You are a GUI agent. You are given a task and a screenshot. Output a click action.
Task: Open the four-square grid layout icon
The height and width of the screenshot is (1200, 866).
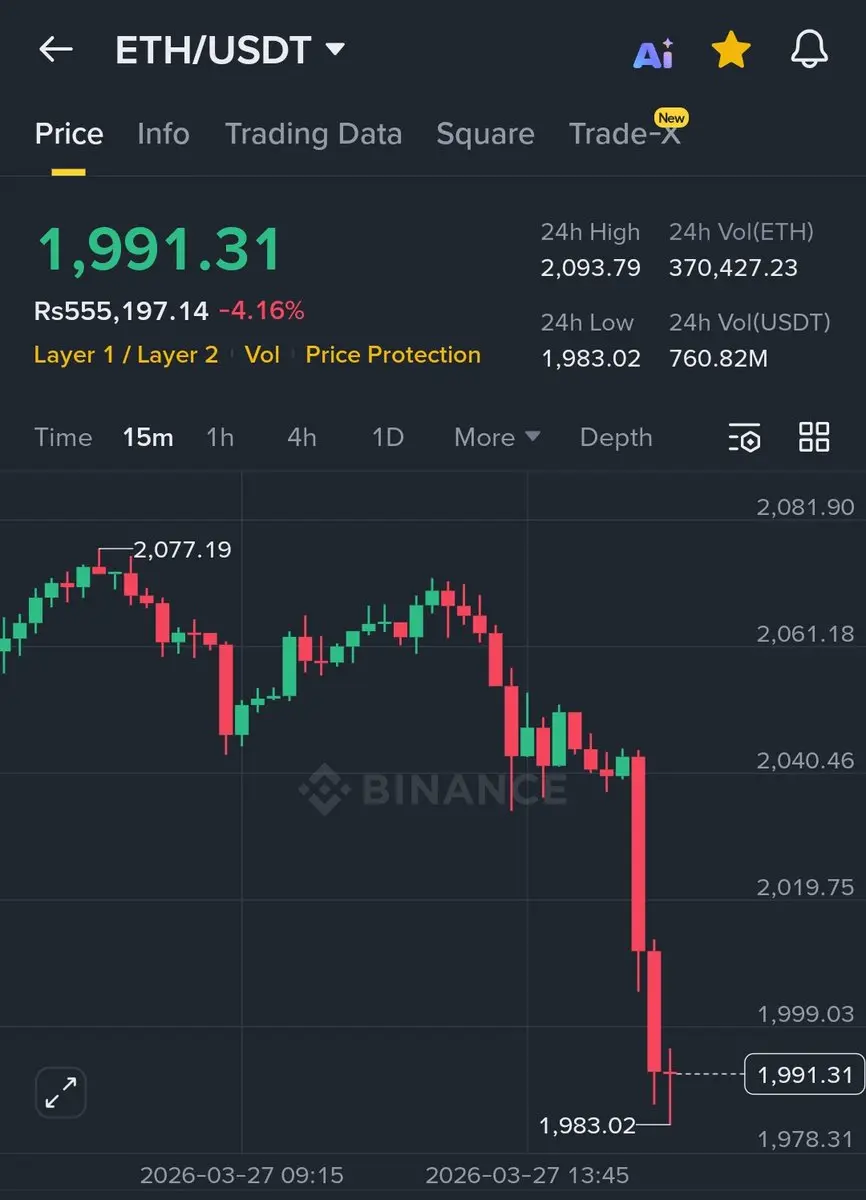814,437
